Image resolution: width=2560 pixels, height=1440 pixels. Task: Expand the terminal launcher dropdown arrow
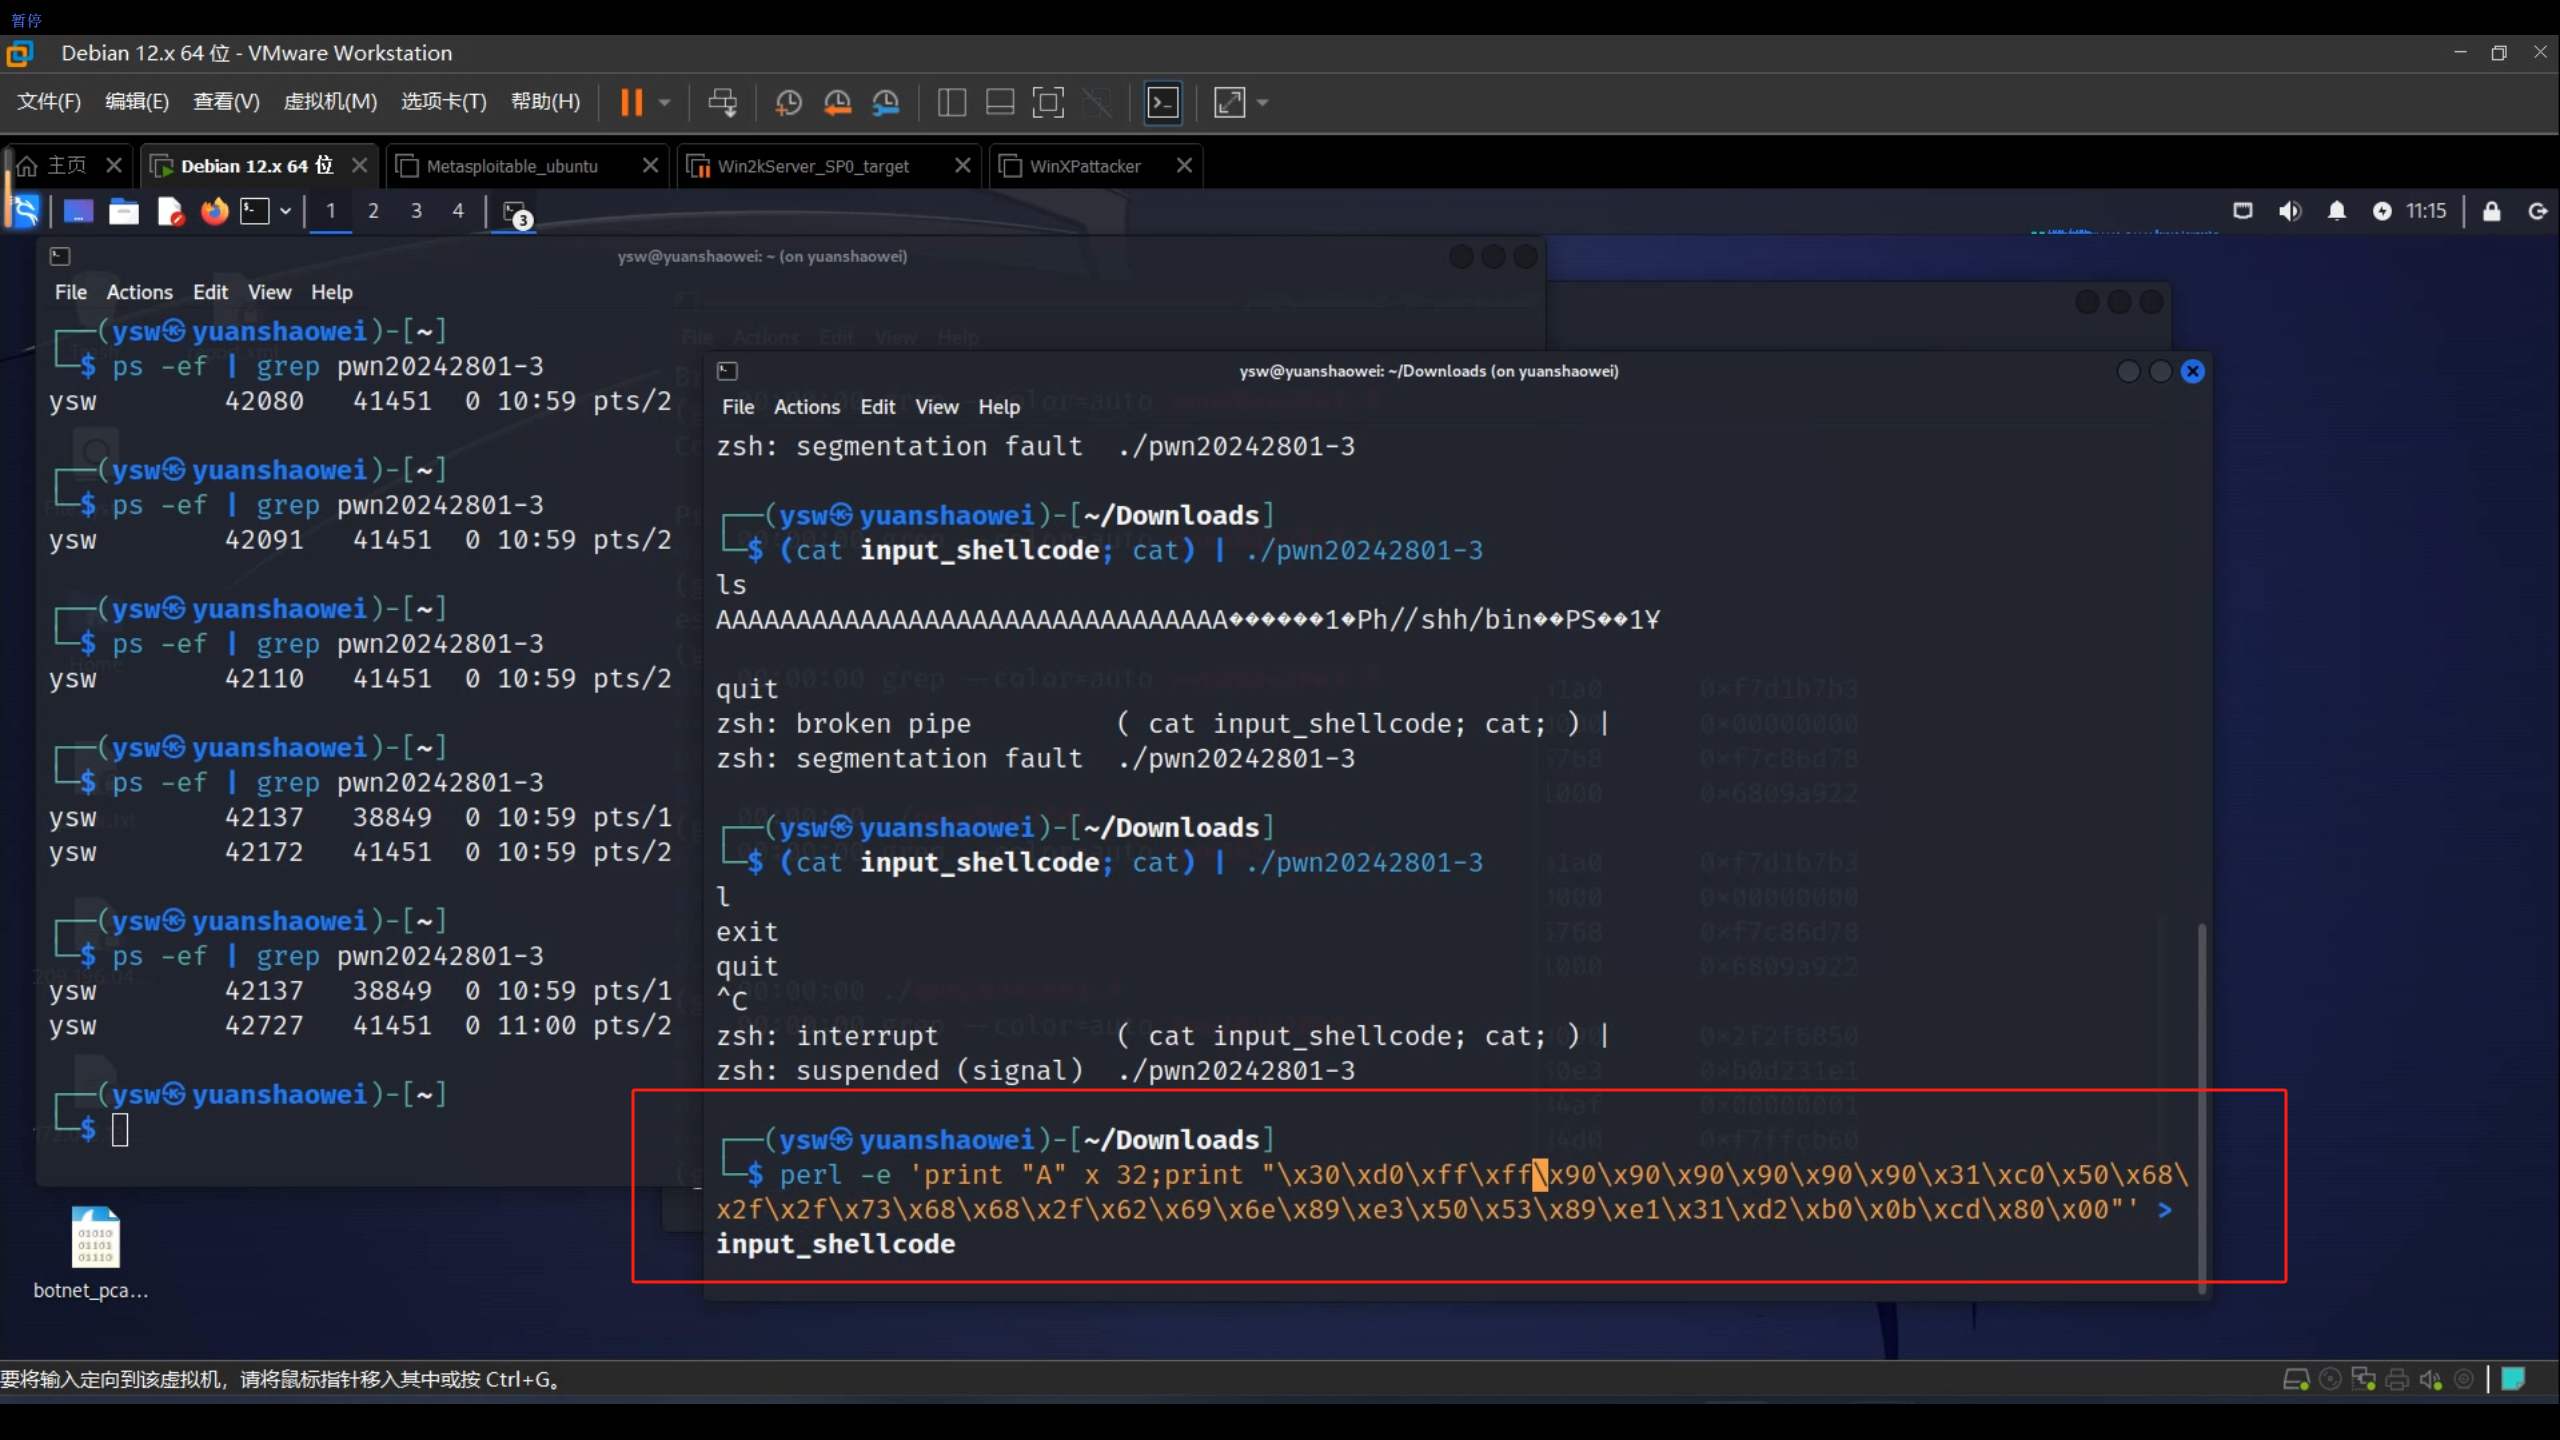(x=286, y=211)
